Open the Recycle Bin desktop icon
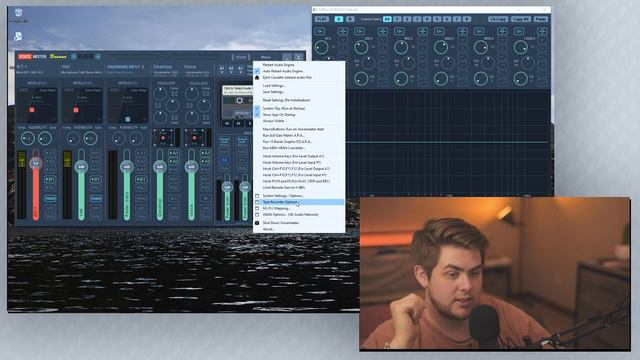Screen dimensions: 640x360 tap(18, 15)
